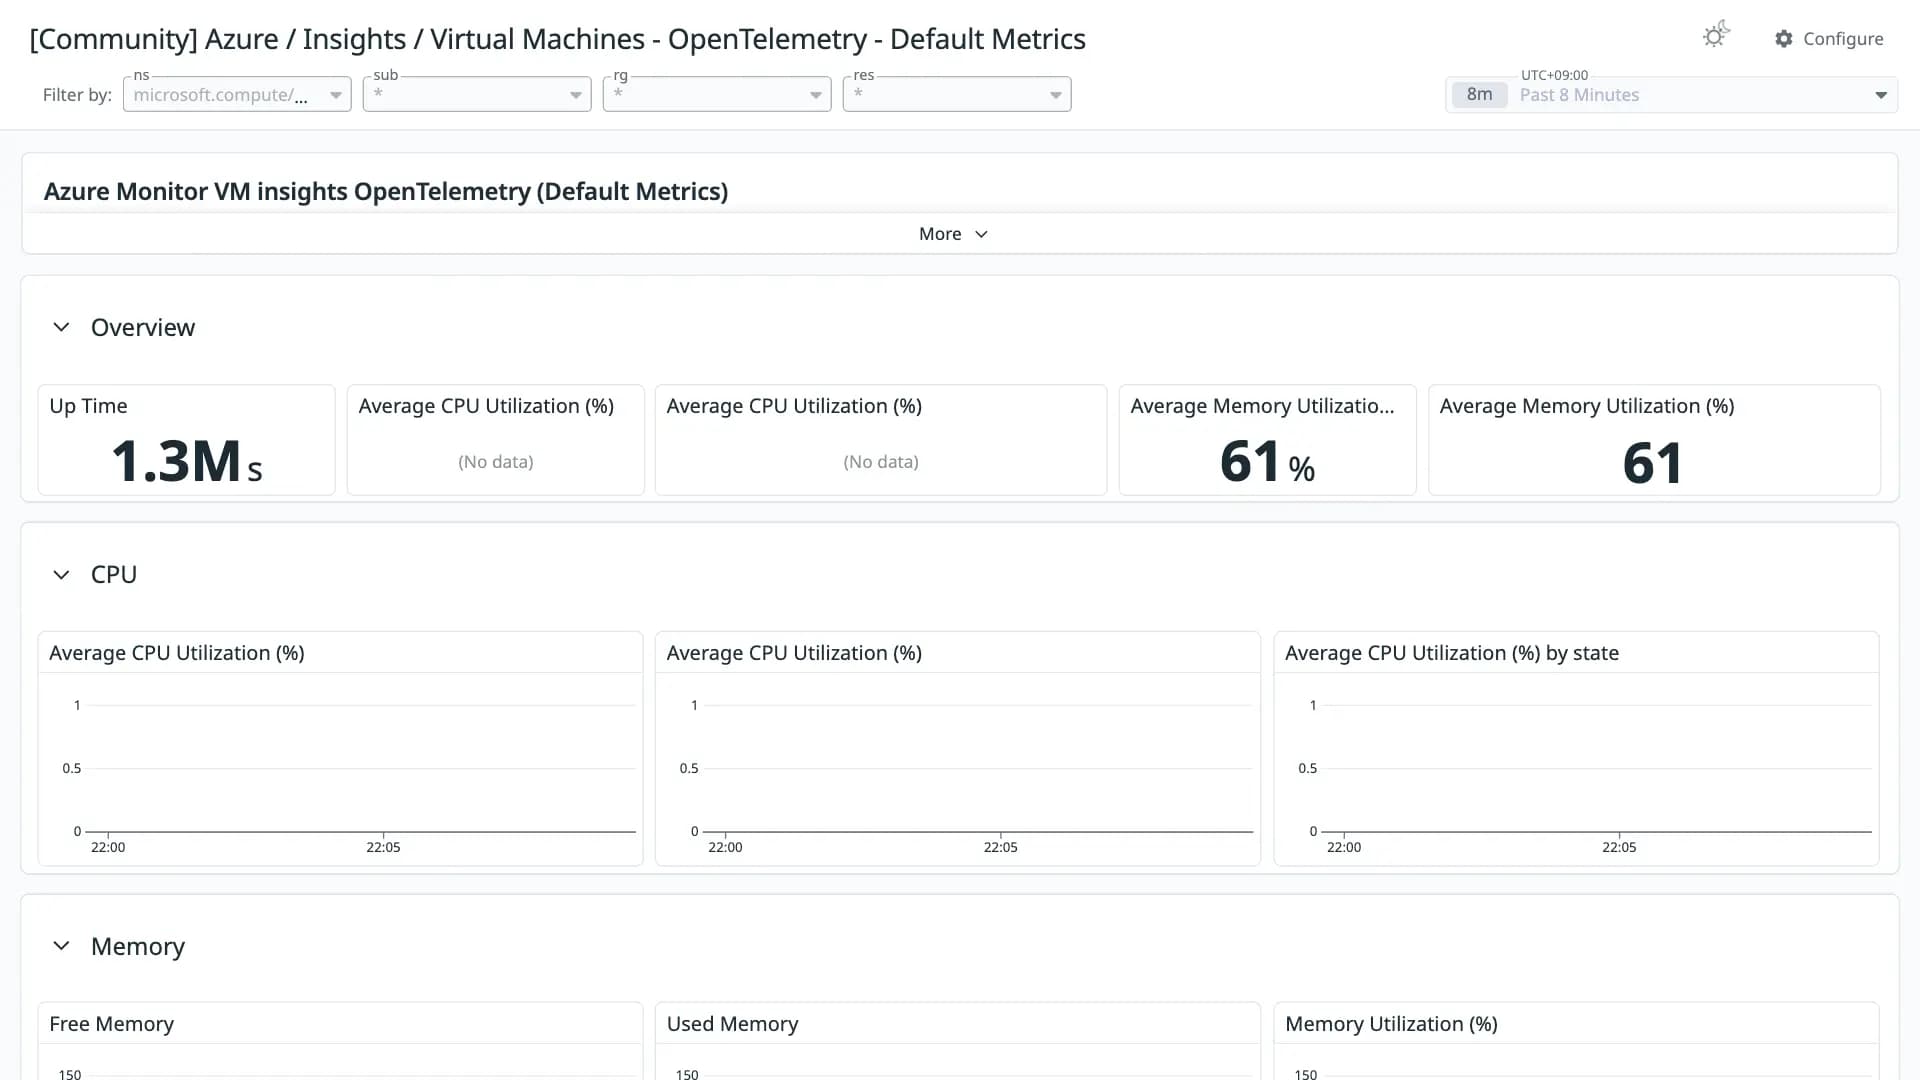Screen dimensions: 1920x1080
Task: Open the sub filter dropdown
Action: pyautogui.click(x=477, y=94)
